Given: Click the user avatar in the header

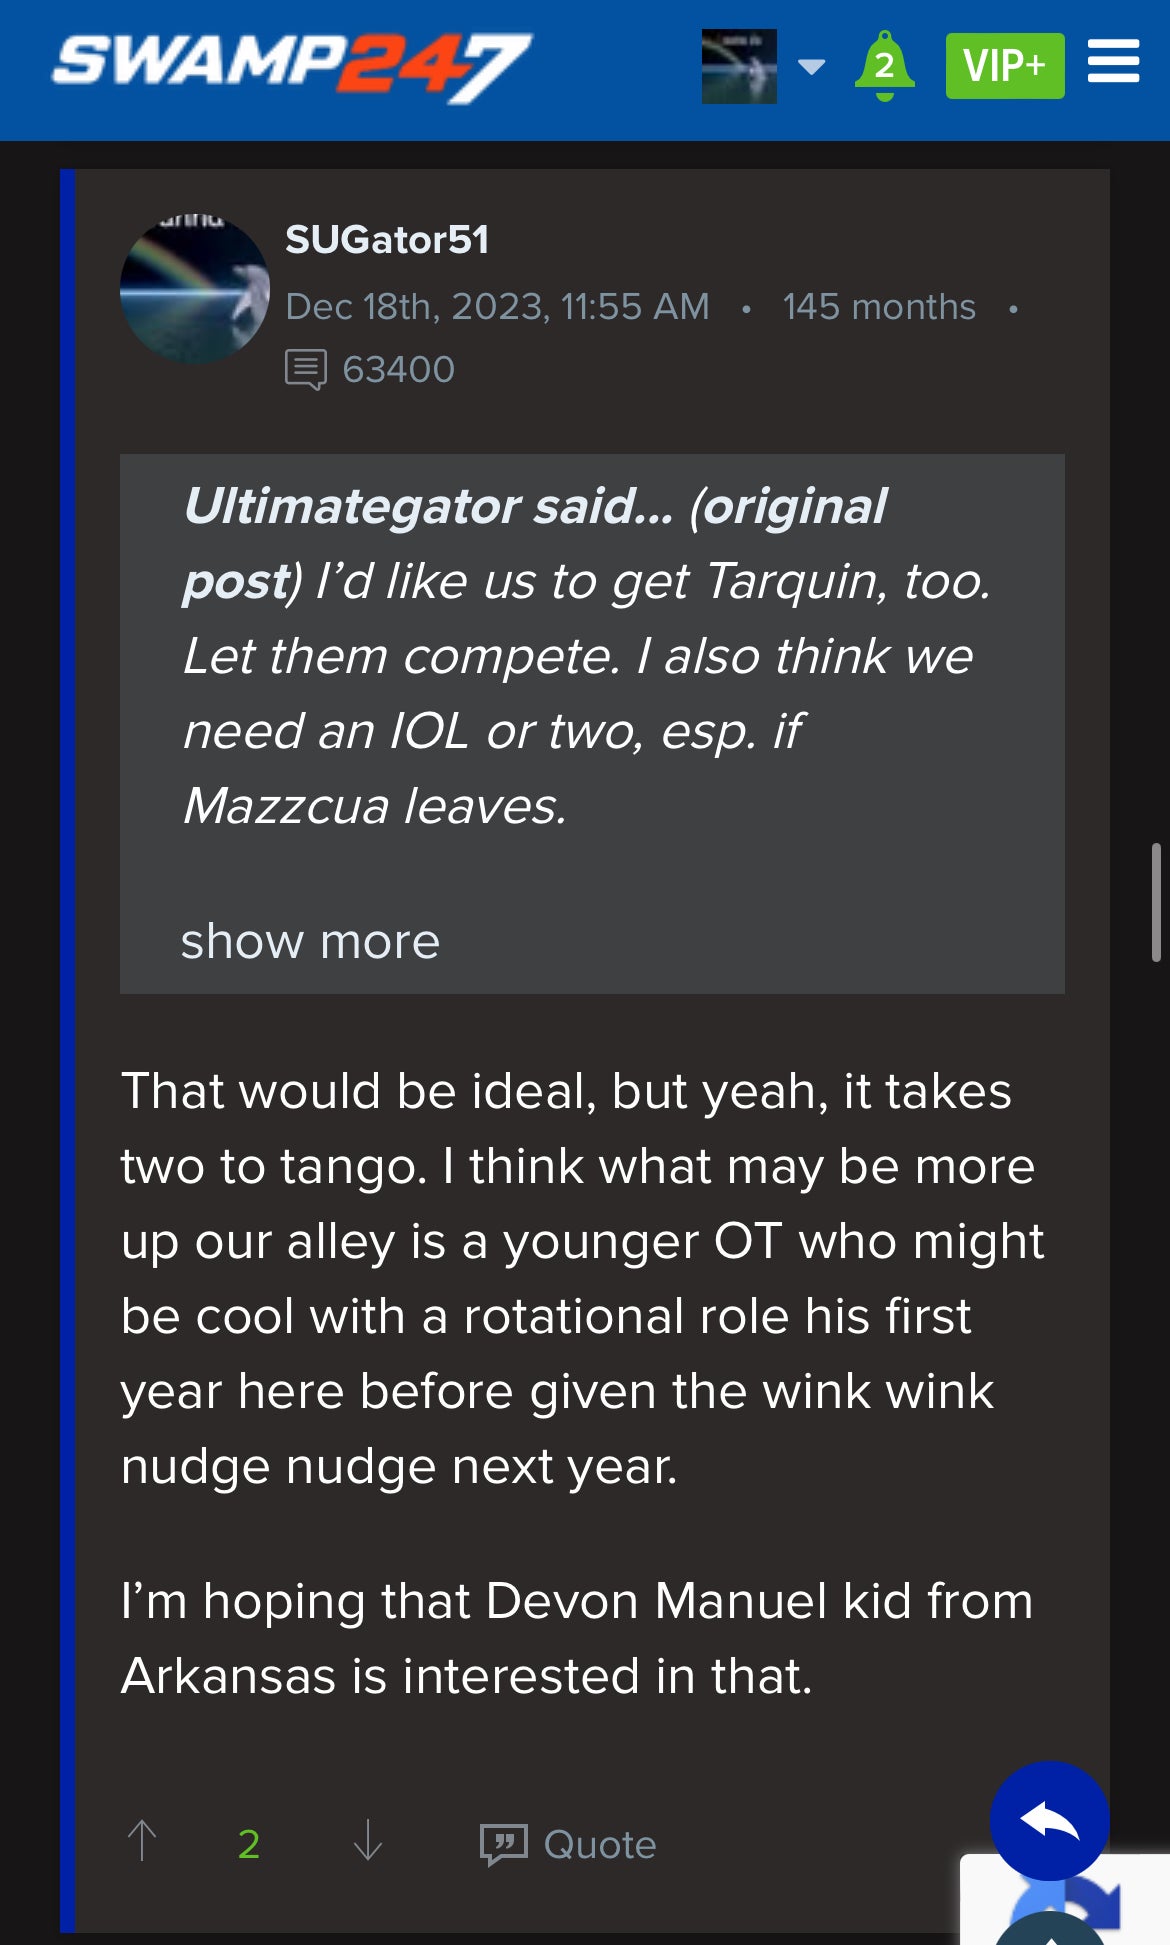Looking at the screenshot, I should (x=739, y=66).
